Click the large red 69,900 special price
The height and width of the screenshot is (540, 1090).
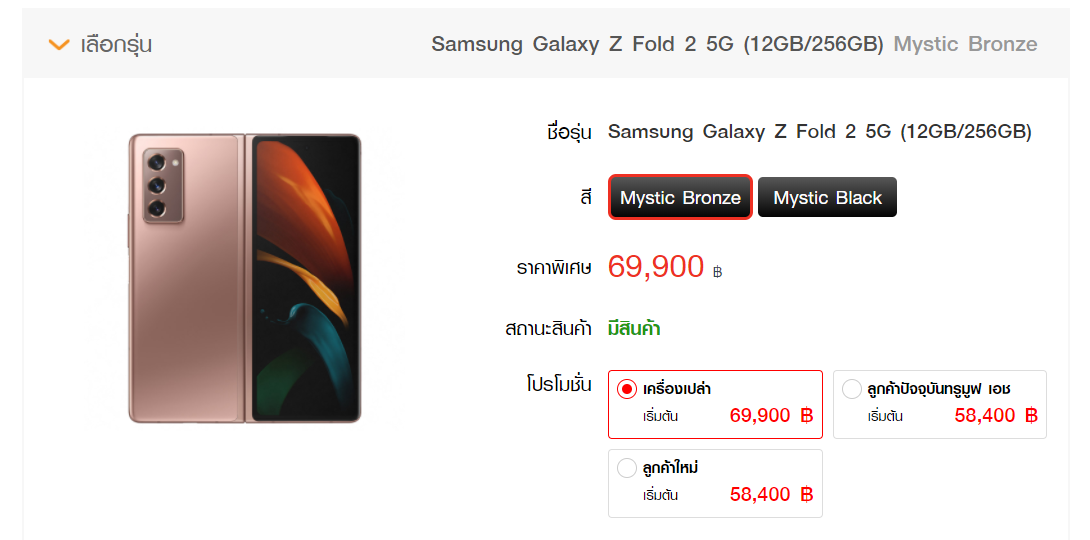click(x=656, y=266)
